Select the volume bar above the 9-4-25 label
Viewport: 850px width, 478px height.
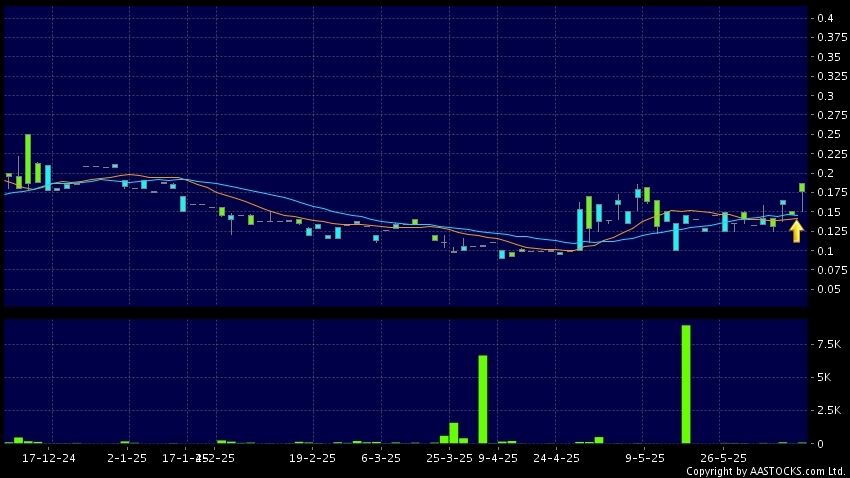point(482,399)
